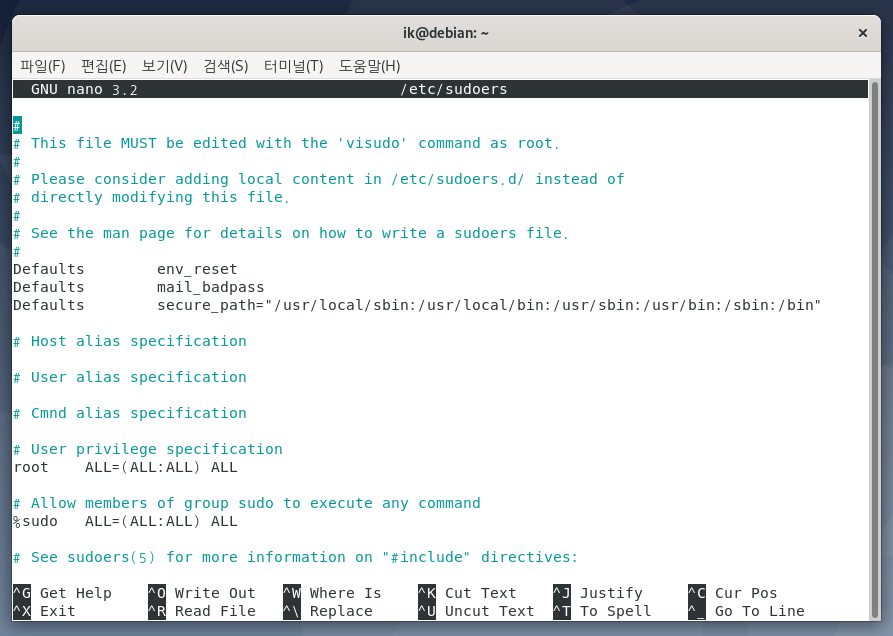Image resolution: width=893 pixels, height=636 pixels.
Task: Click the ^W Where Is shortcut
Action: (x=332, y=593)
